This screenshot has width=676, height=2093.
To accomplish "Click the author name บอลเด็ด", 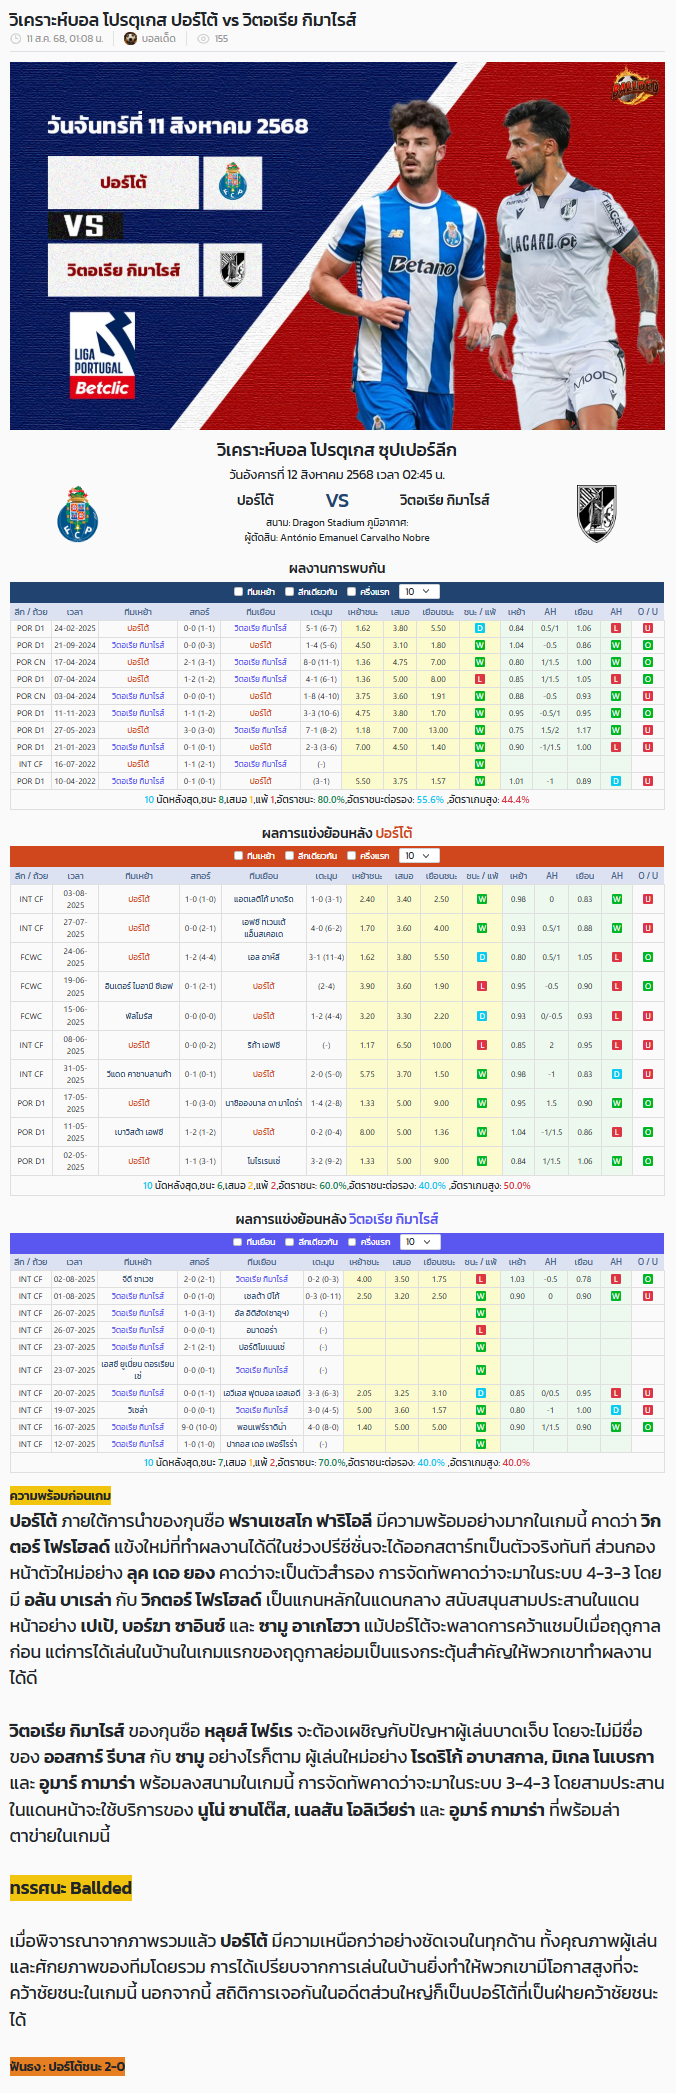I will tap(158, 39).
